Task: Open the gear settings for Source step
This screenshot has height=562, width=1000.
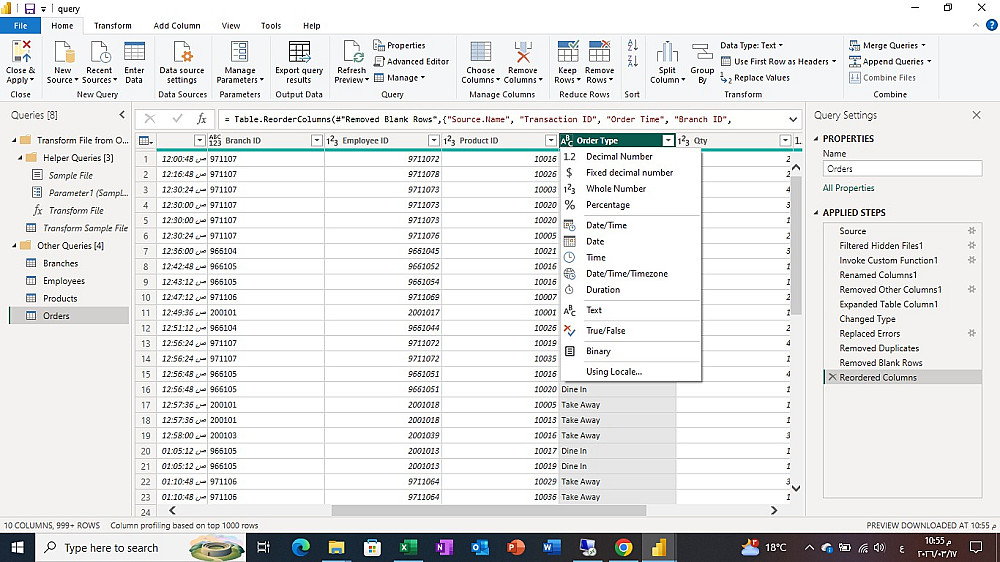Action: [971, 231]
